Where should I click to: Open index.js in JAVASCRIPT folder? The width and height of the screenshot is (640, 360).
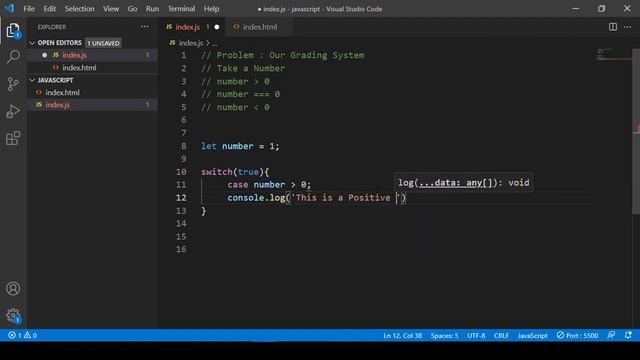92,105
